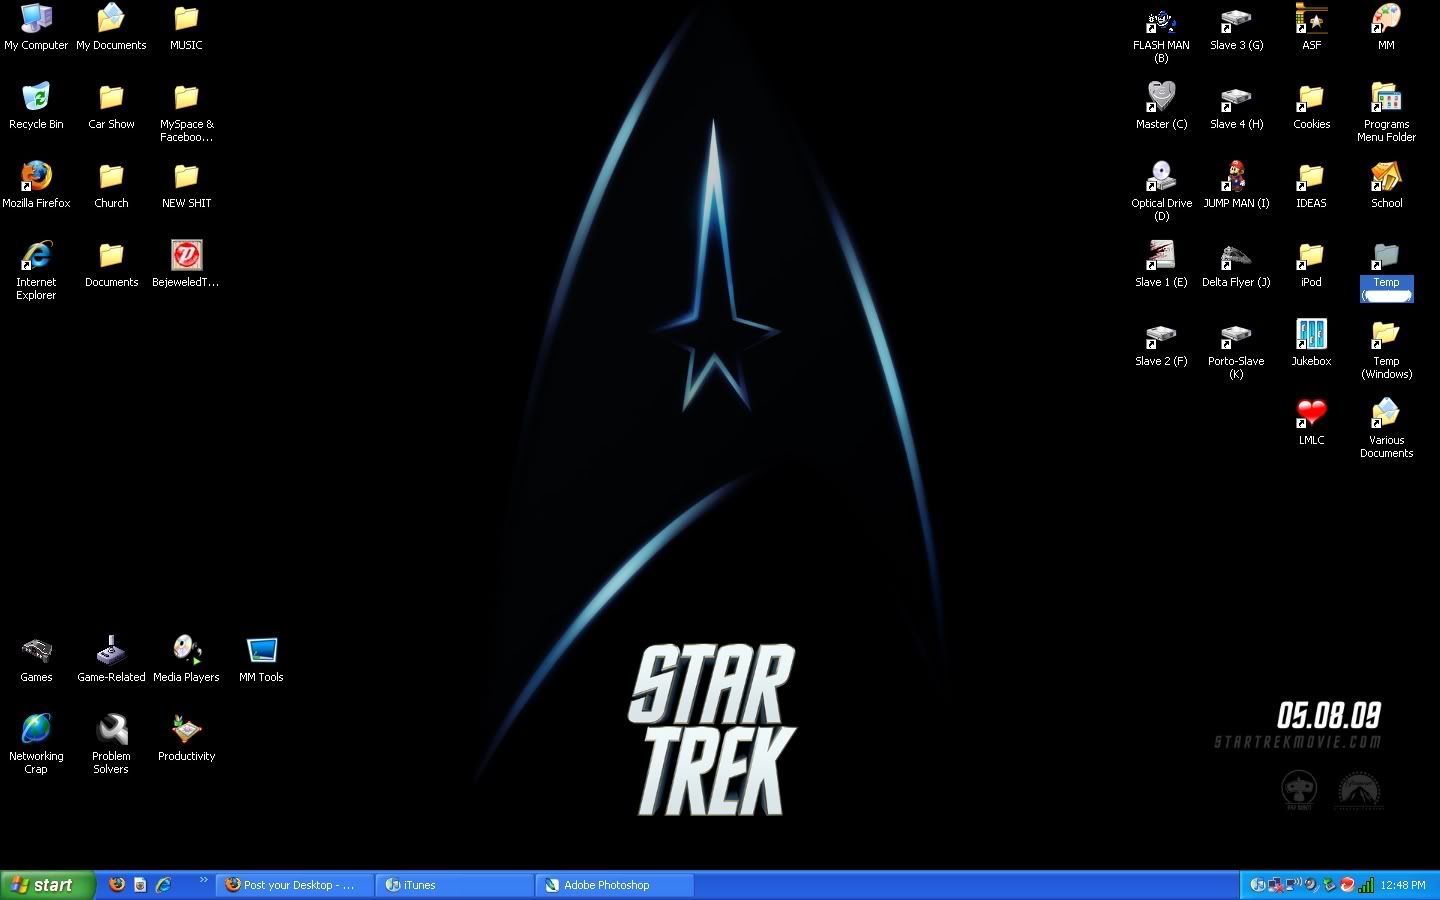Select the NEW SHIT folder icon

186,185
